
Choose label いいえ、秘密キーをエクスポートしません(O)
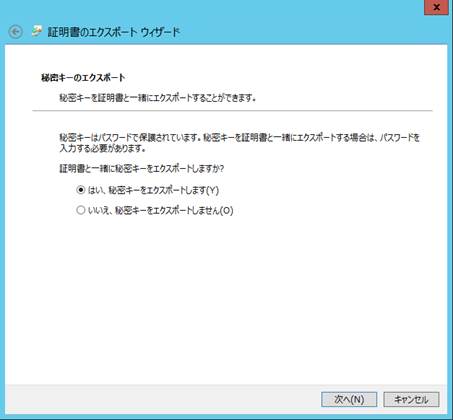click(x=160, y=210)
